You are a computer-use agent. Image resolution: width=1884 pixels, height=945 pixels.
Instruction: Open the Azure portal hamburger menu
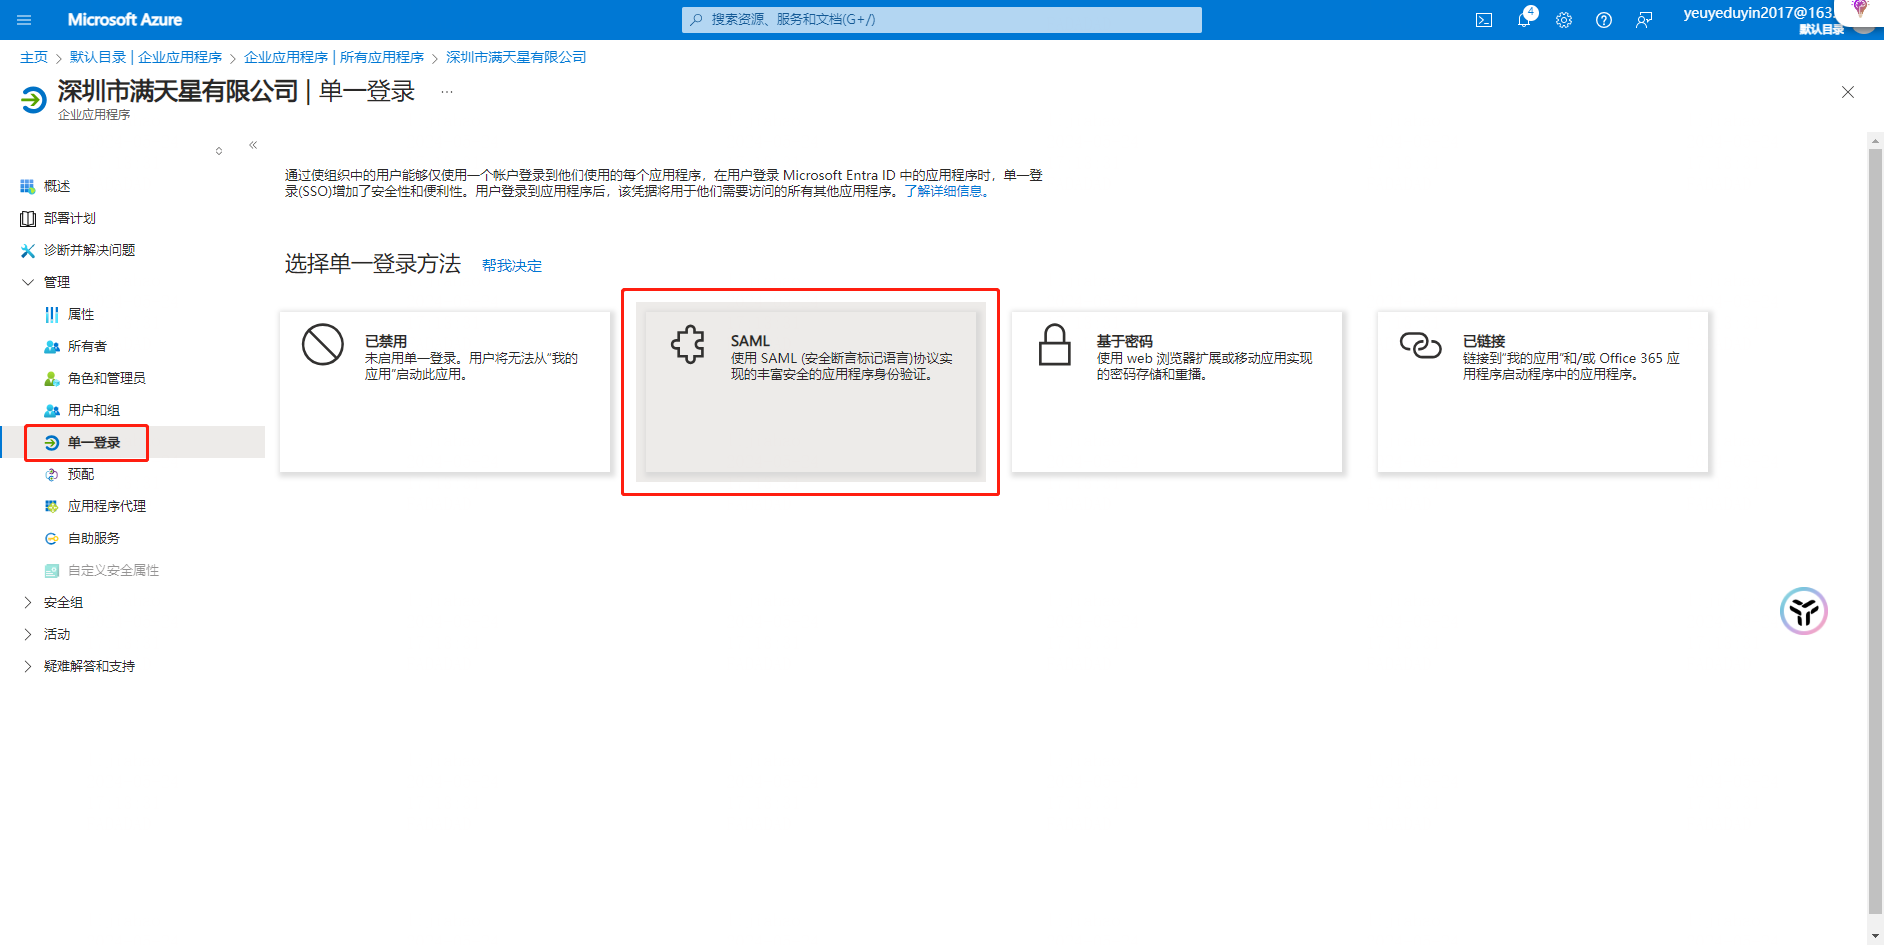click(24, 20)
